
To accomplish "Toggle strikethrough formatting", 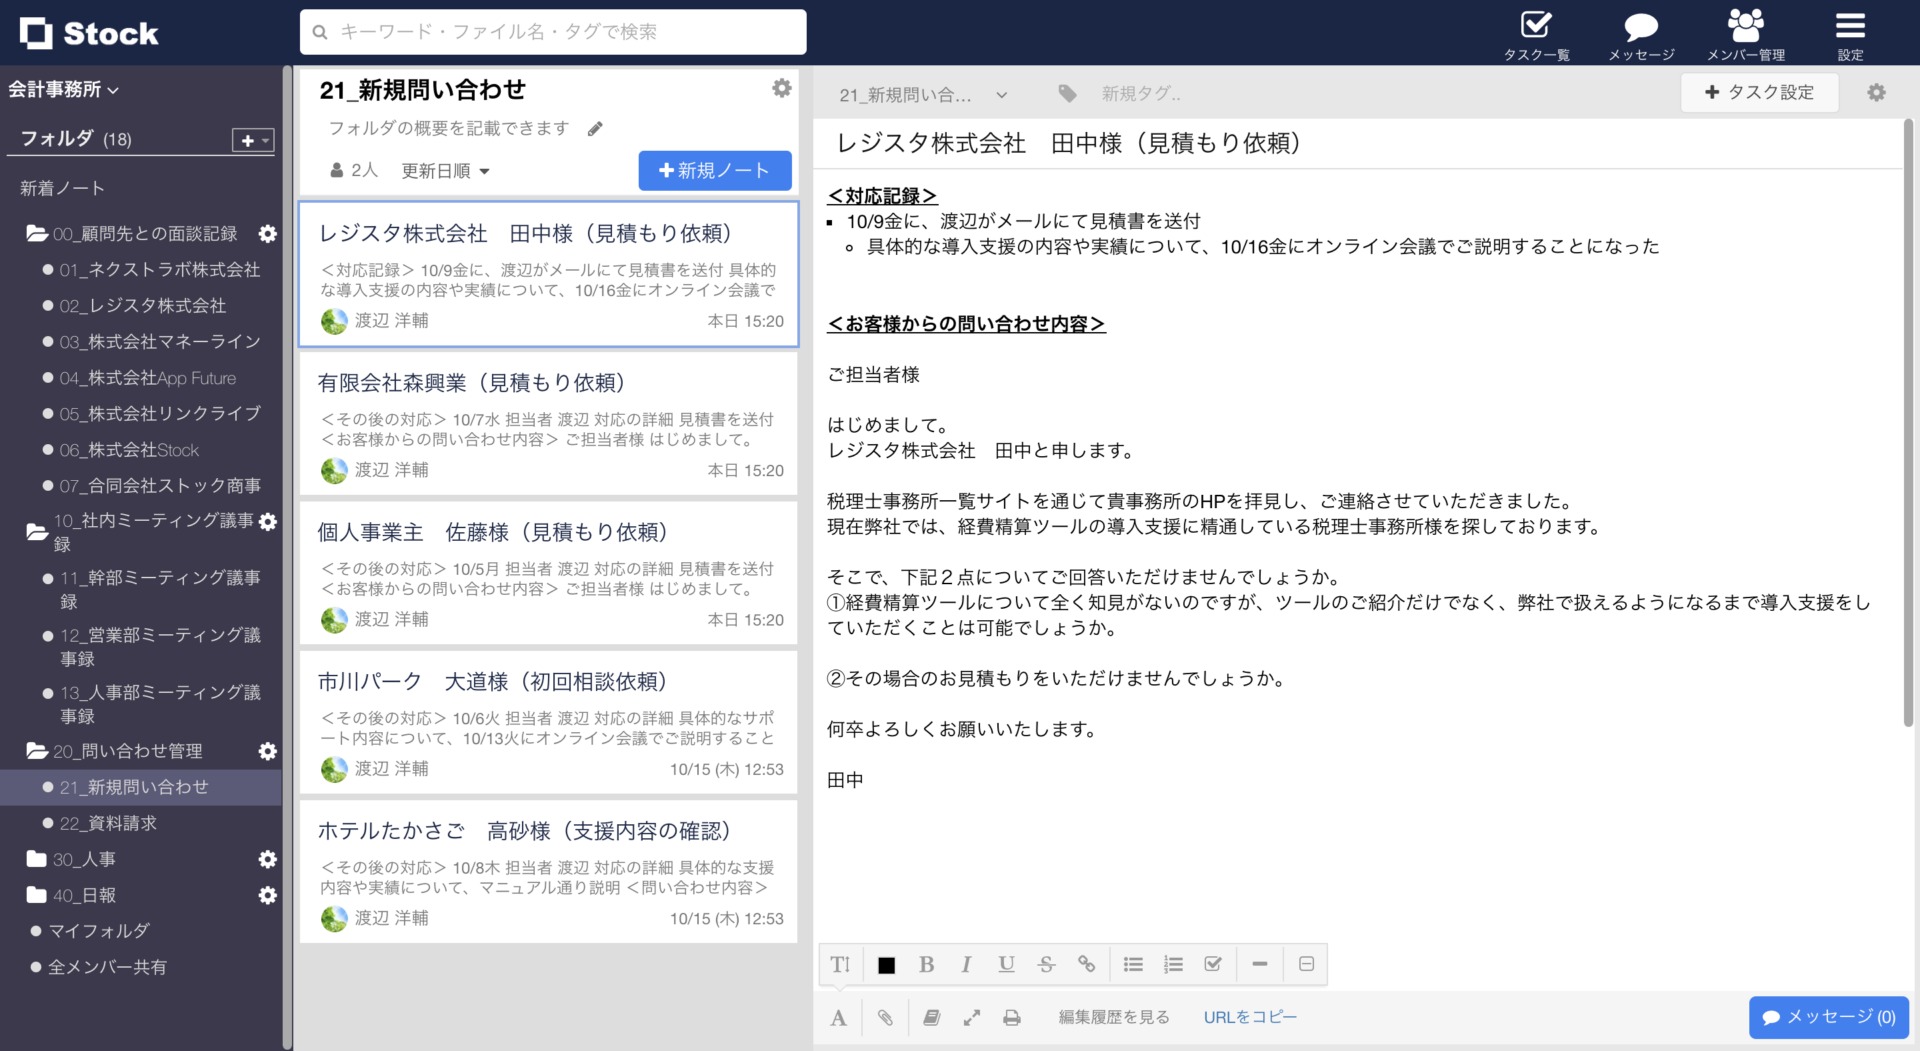I will click(1046, 965).
